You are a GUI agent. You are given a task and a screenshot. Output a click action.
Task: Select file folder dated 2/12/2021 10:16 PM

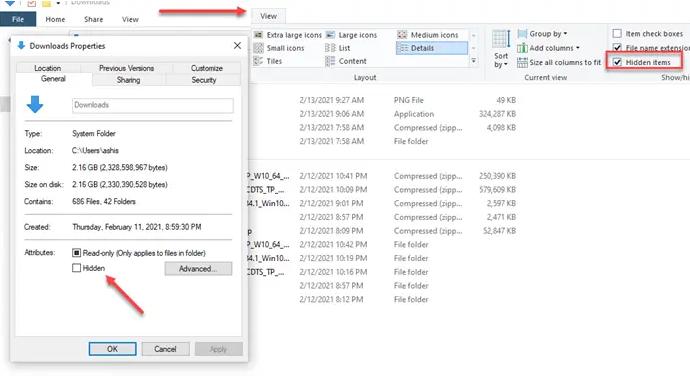click(x=383, y=272)
